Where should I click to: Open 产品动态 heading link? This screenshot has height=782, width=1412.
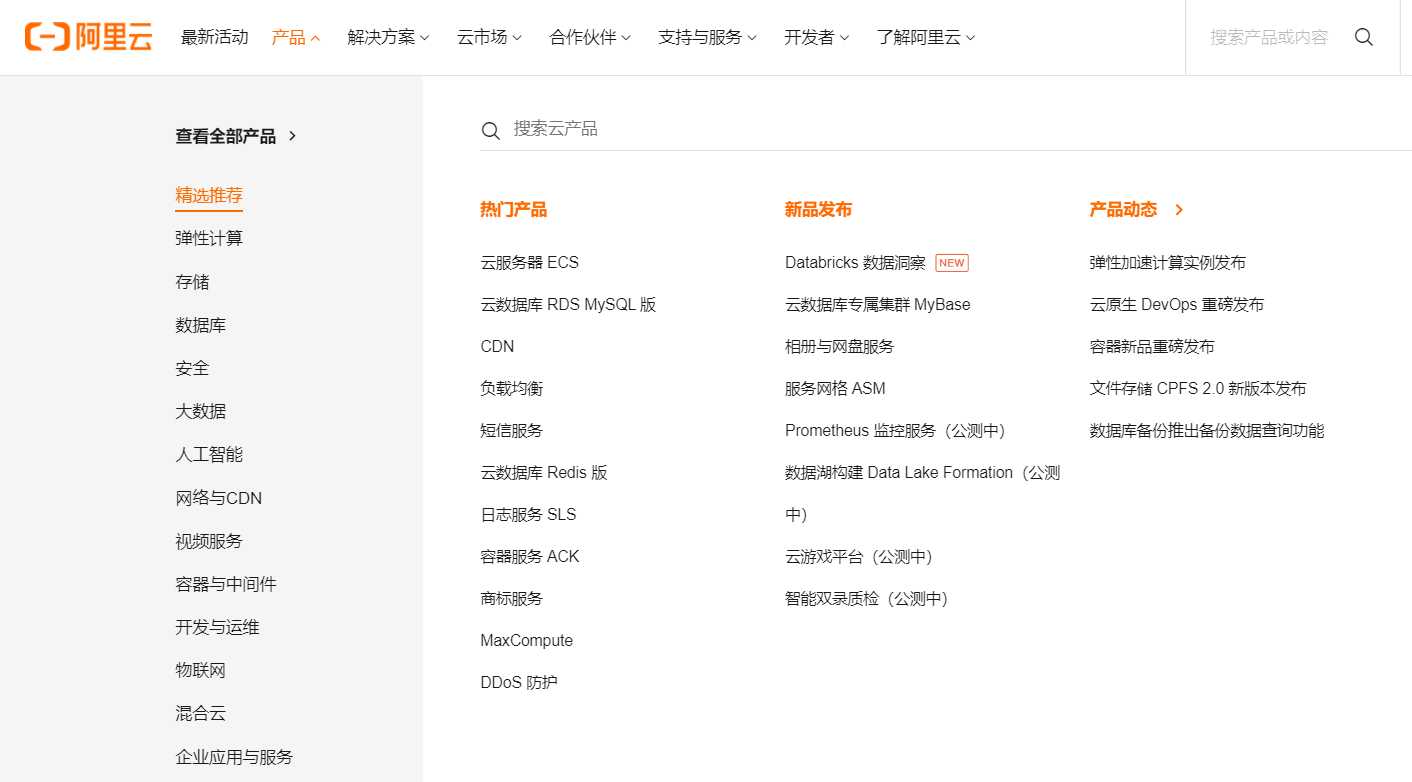(x=1123, y=210)
